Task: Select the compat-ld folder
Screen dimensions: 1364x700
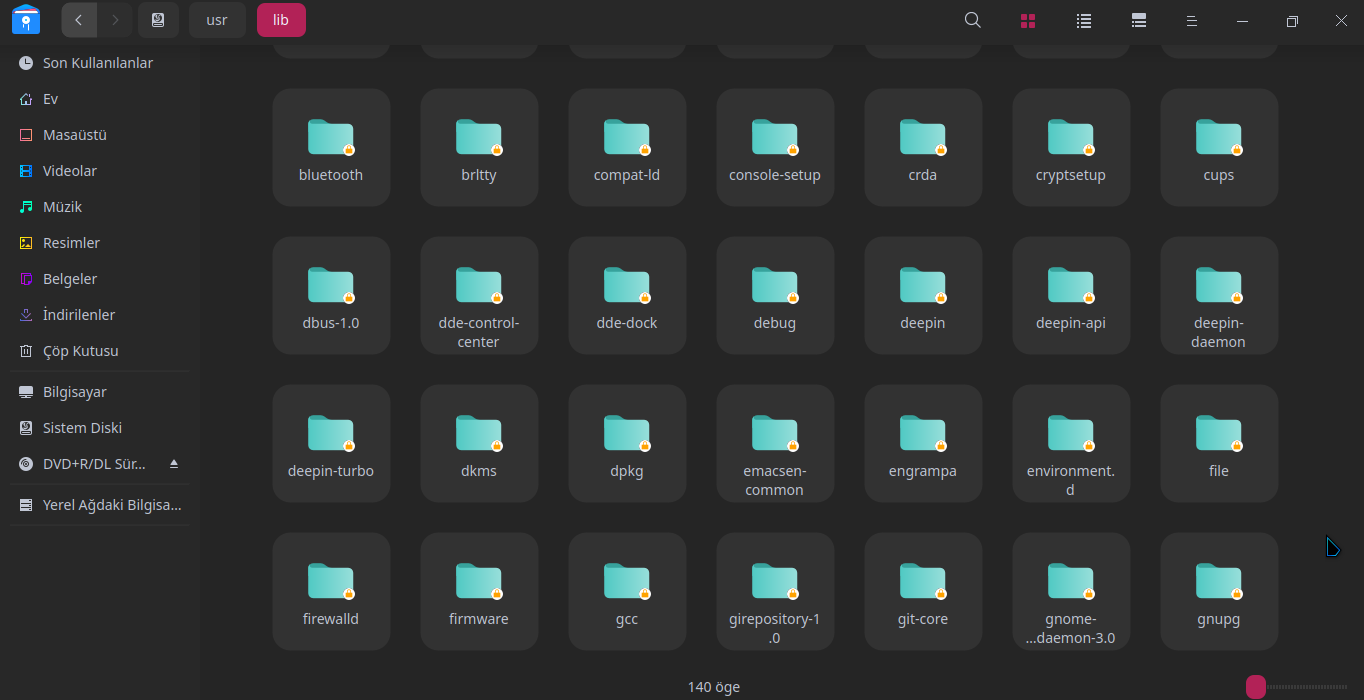Action: tap(627, 148)
